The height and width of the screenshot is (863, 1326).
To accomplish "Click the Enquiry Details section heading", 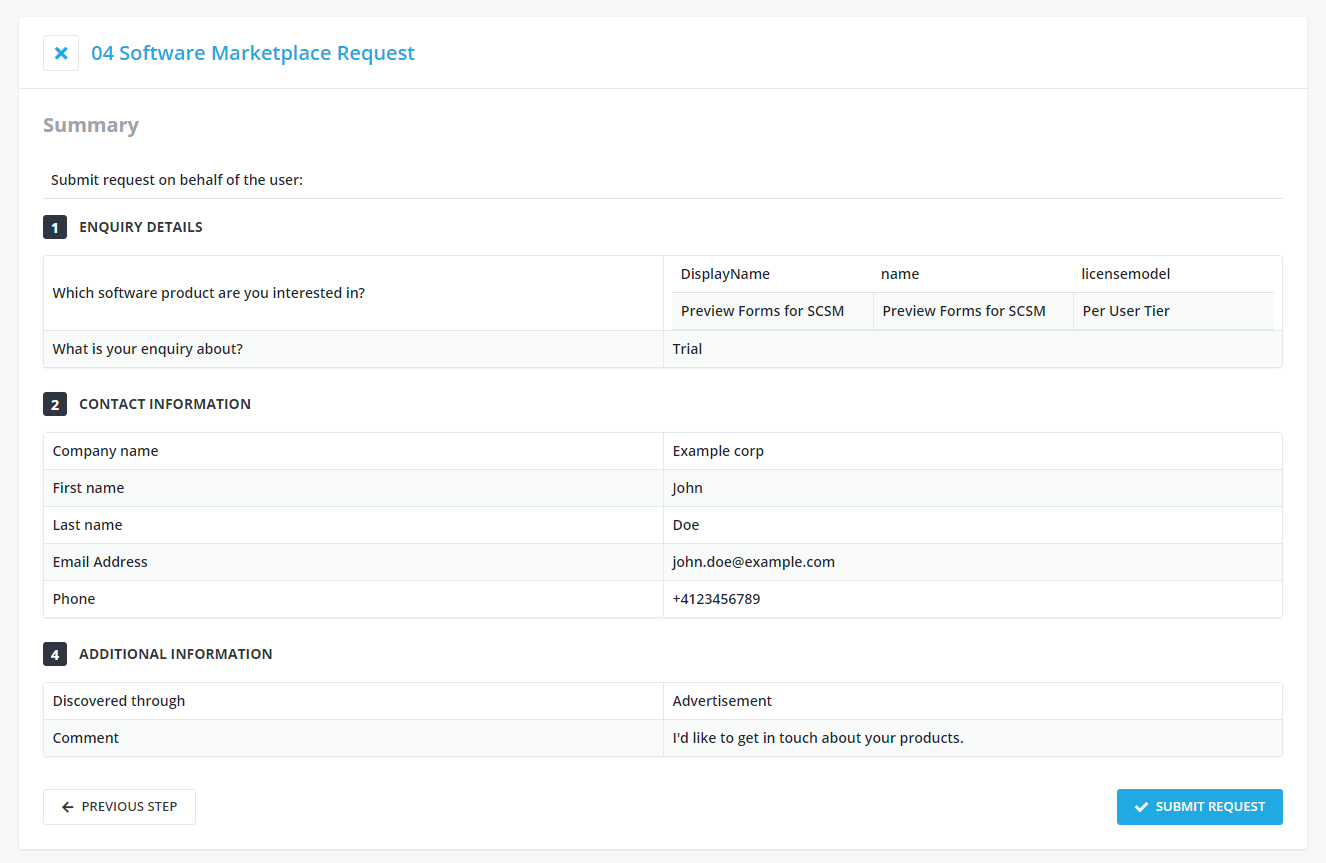I will click(141, 227).
